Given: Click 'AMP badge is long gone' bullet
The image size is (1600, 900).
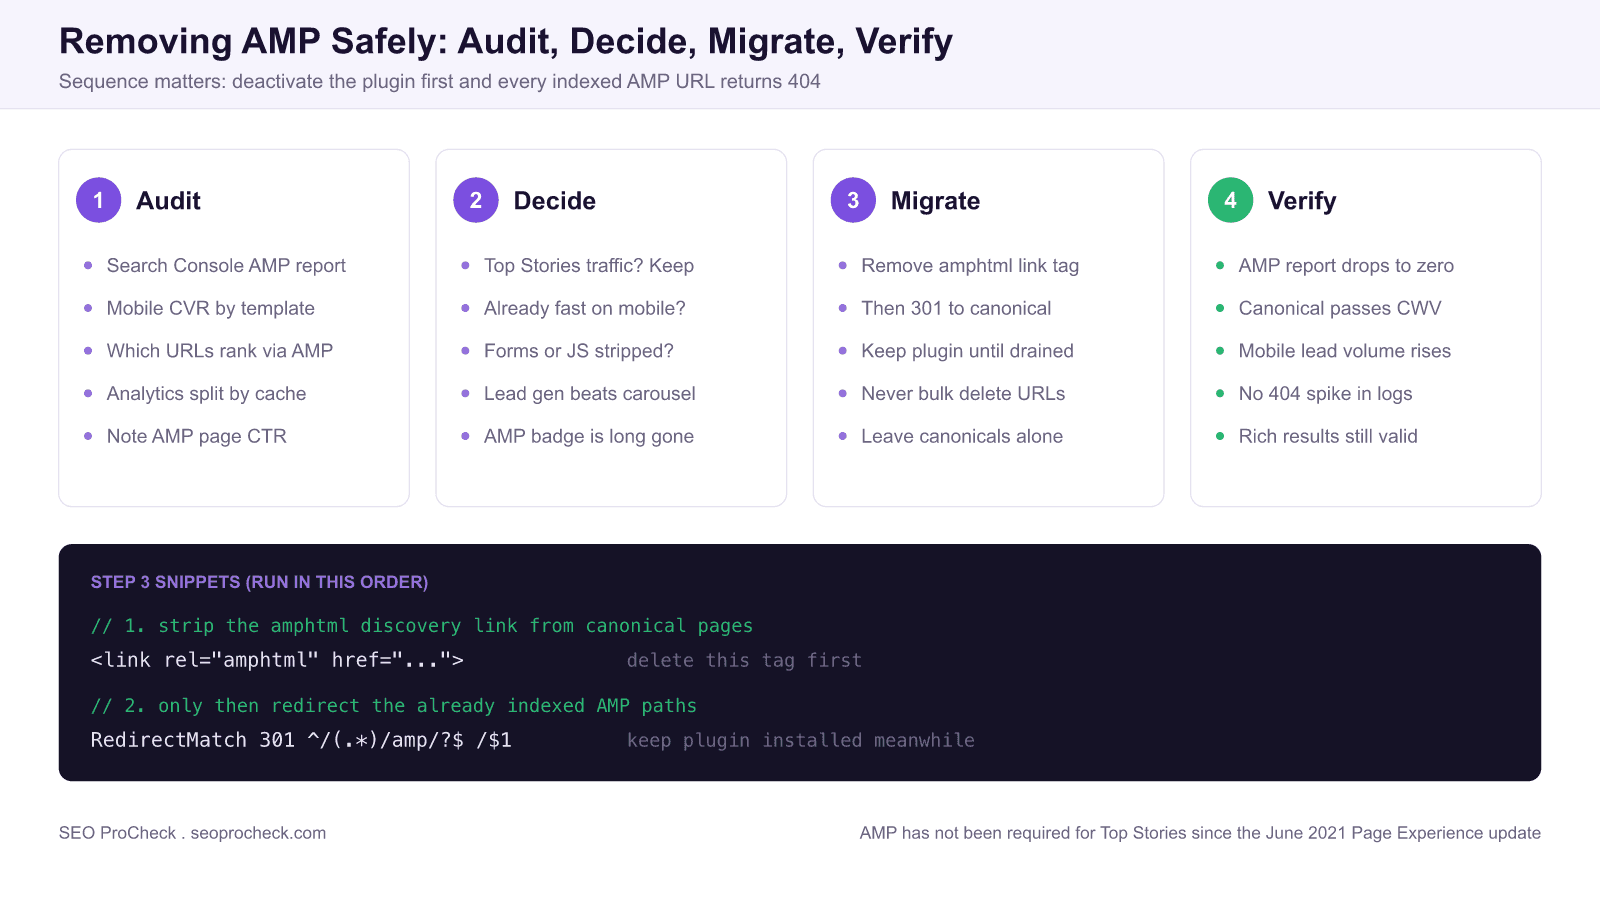Looking at the screenshot, I should click(588, 436).
